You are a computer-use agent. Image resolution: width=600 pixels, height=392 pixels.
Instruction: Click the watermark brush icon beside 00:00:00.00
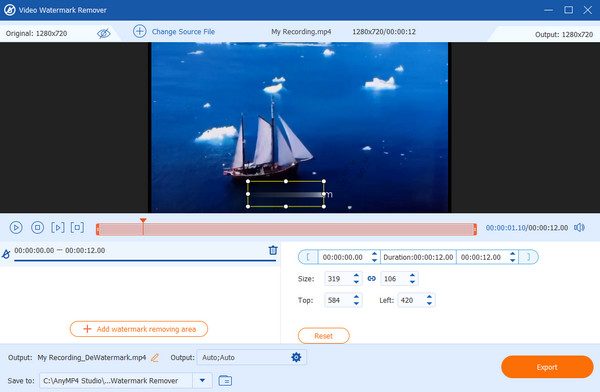tap(6, 254)
